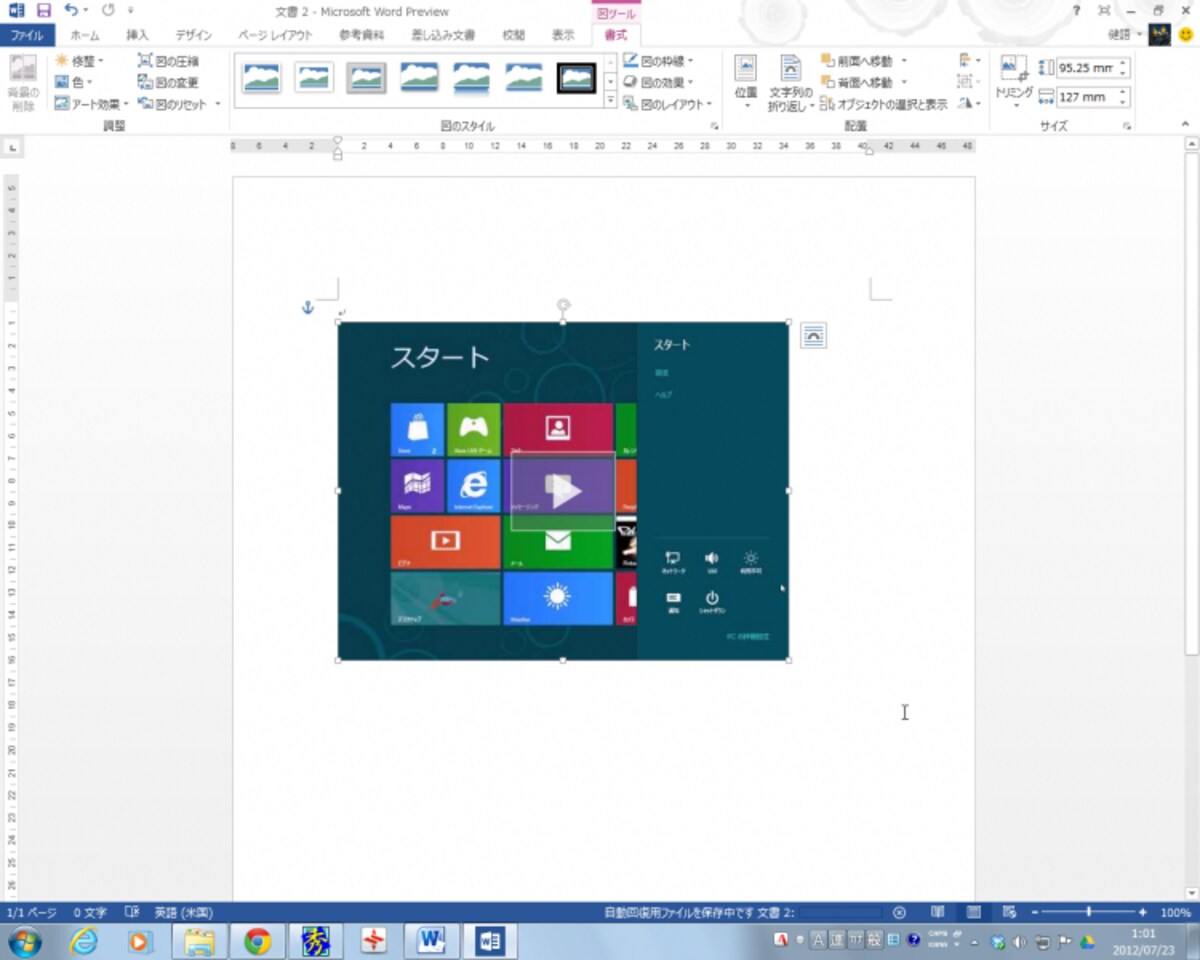Click the 背景の削除 (Remove Background) icon
Viewport: 1200px width, 960px height.
pos(22,83)
